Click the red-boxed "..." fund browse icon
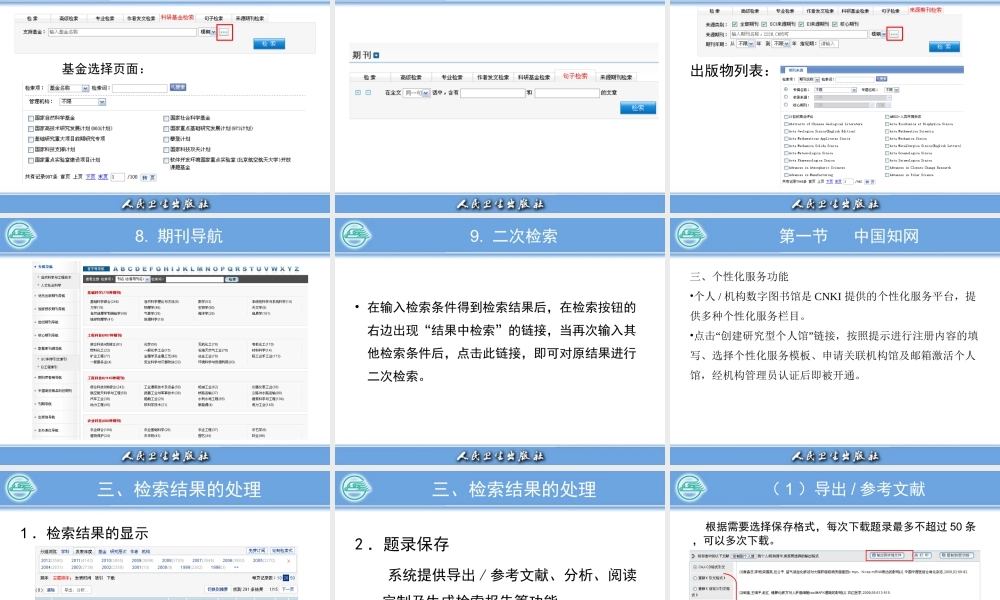This screenshot has width=1000, height=600. coord(225,32)
